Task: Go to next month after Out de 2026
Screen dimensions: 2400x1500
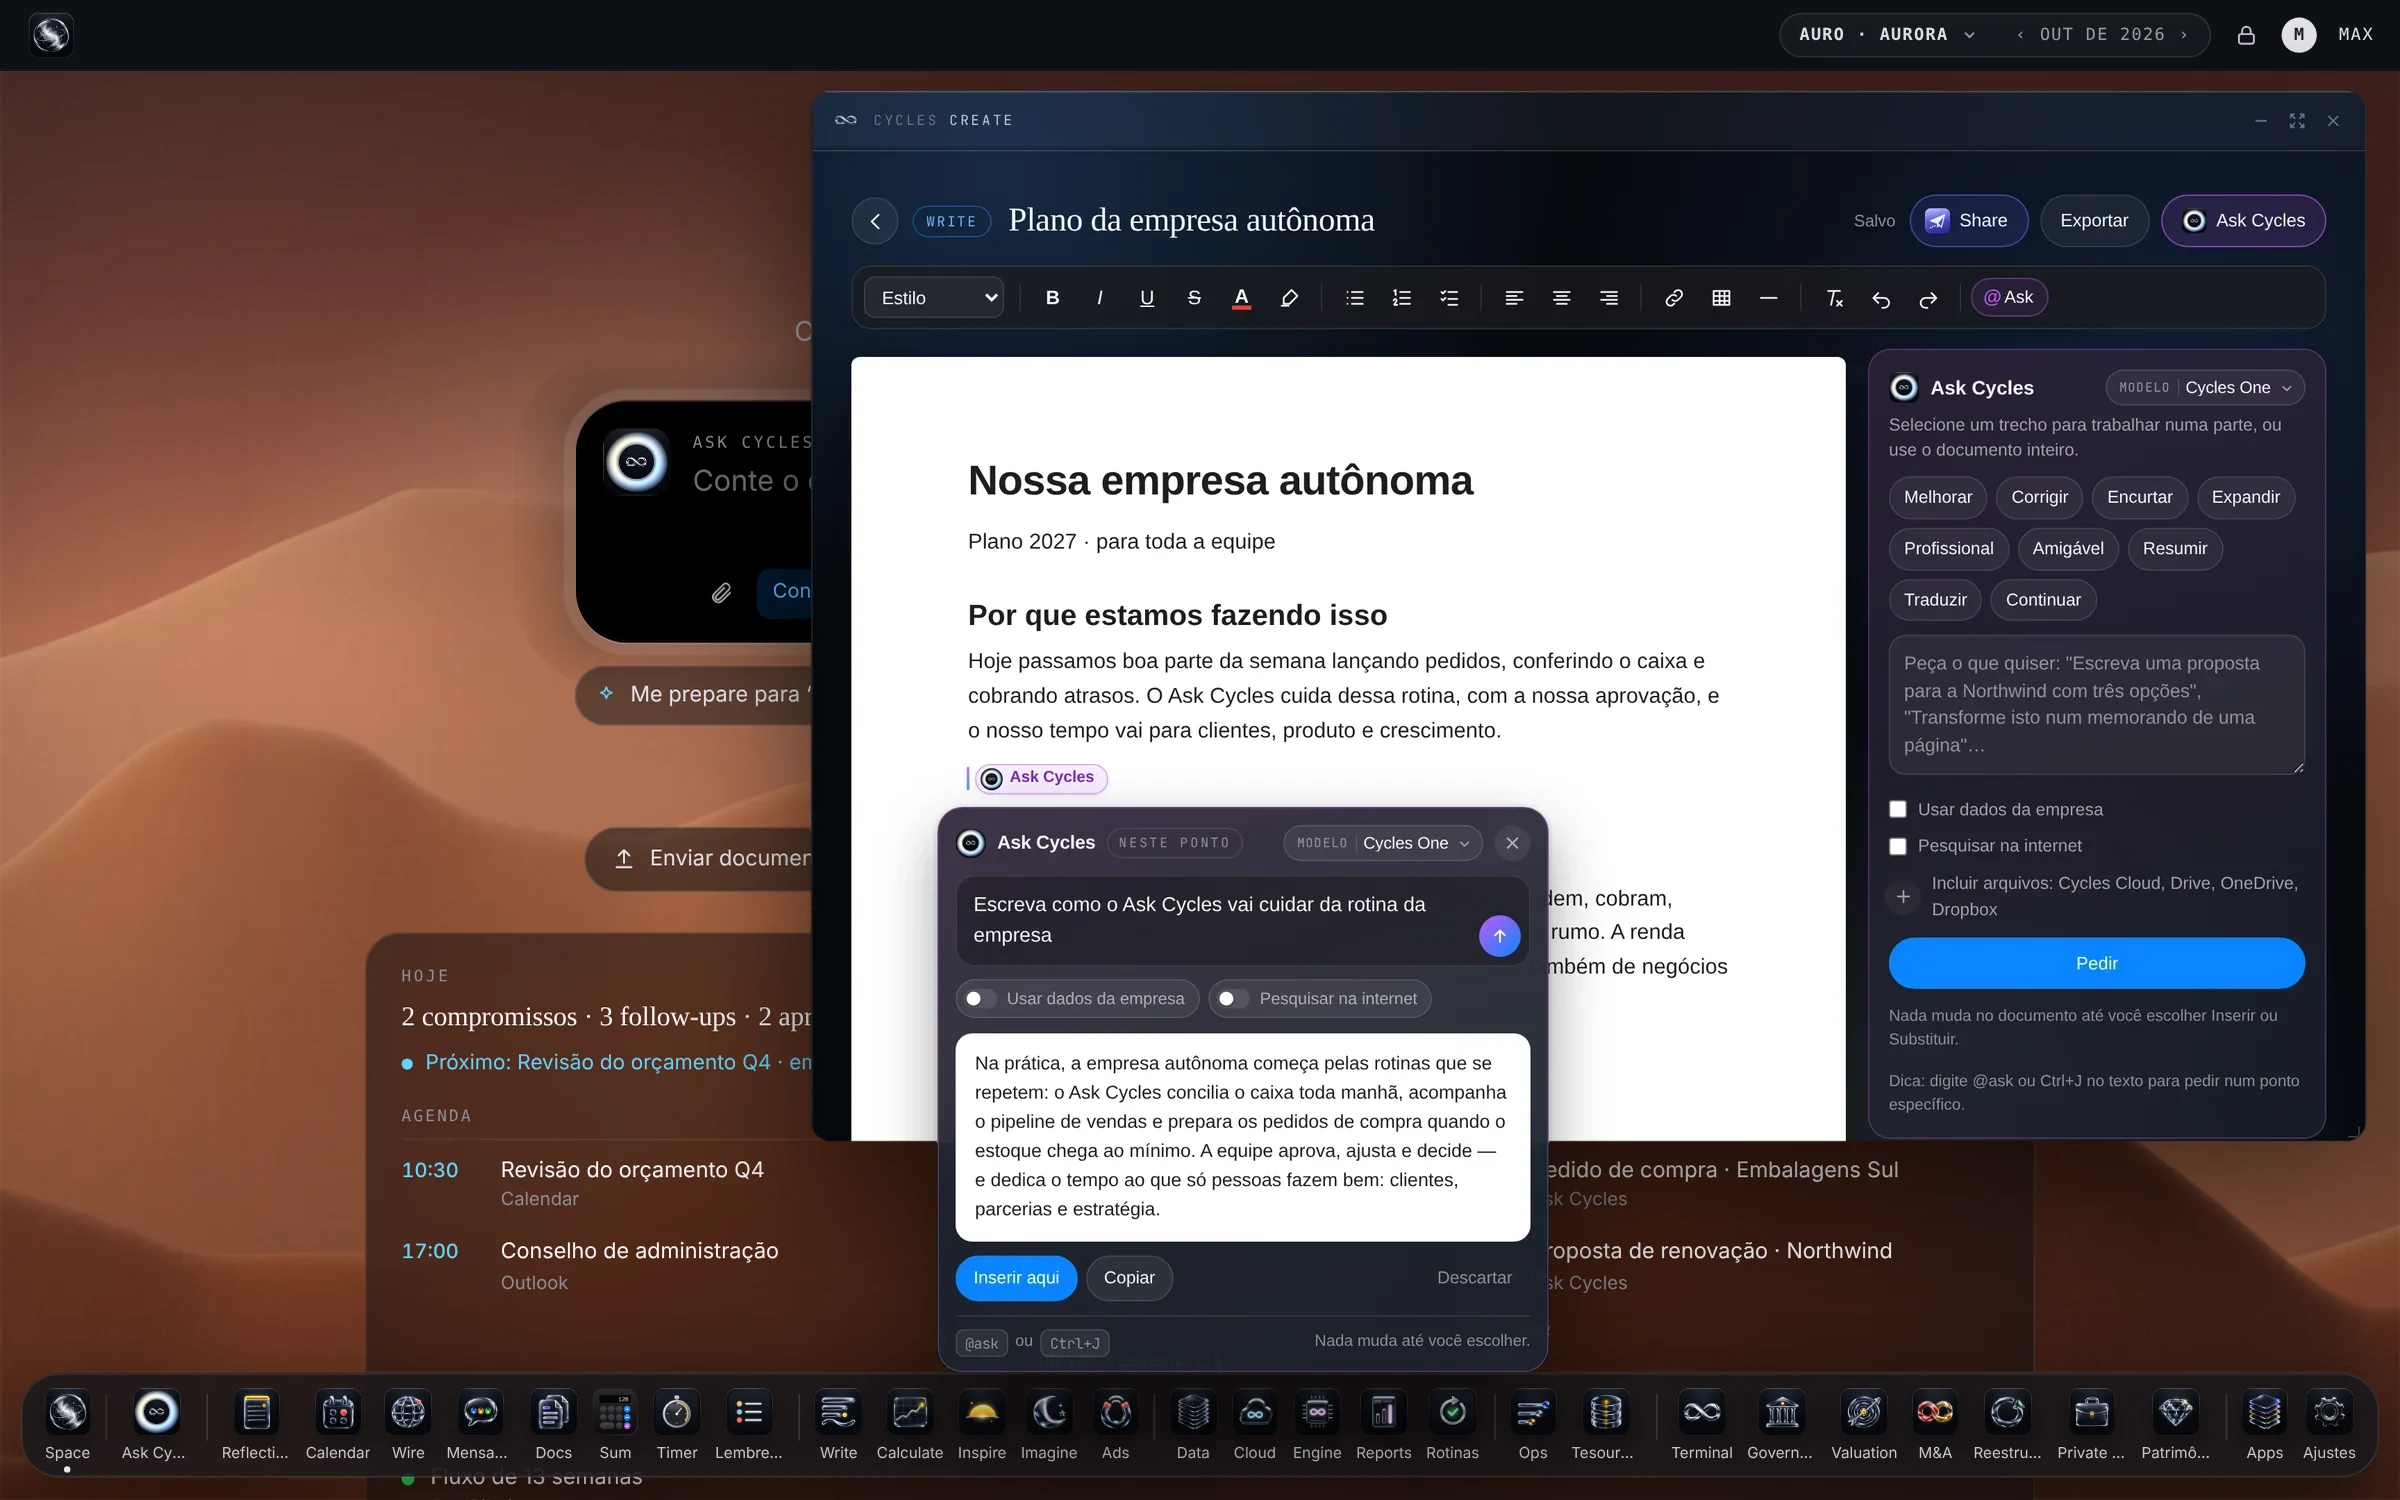Action: click(x=2185, y=35)
